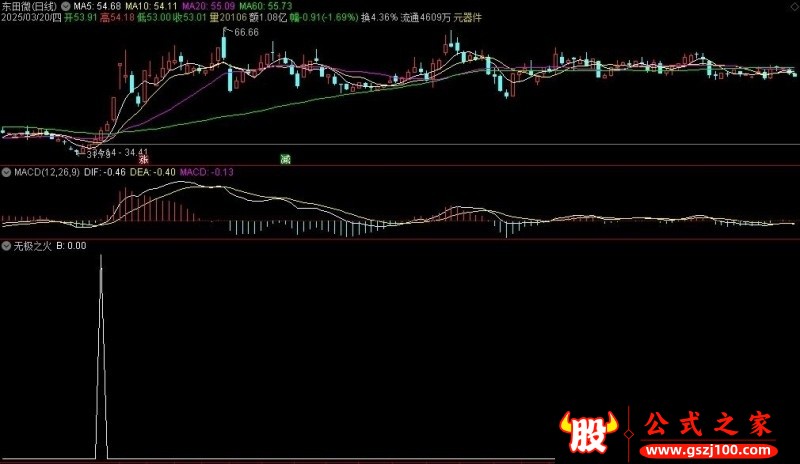This screenshot has height=464, width=800.
Task: Click the turnover rate 换4.36%
Action: pyautogui.click(x=379, y=18)
